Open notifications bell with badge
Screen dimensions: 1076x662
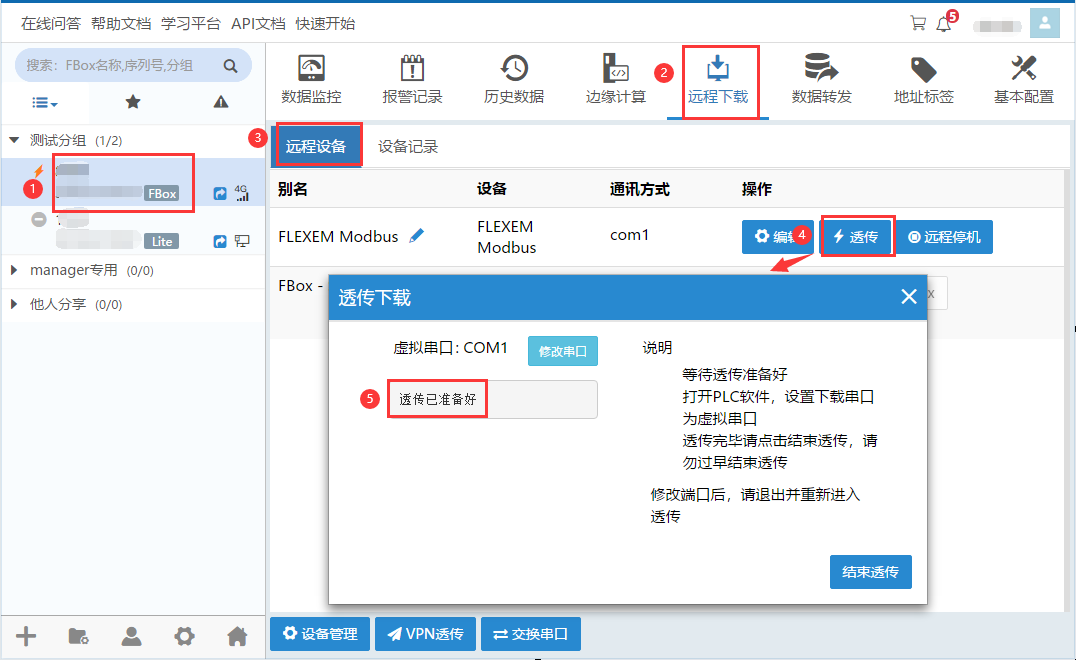point(943,24)
